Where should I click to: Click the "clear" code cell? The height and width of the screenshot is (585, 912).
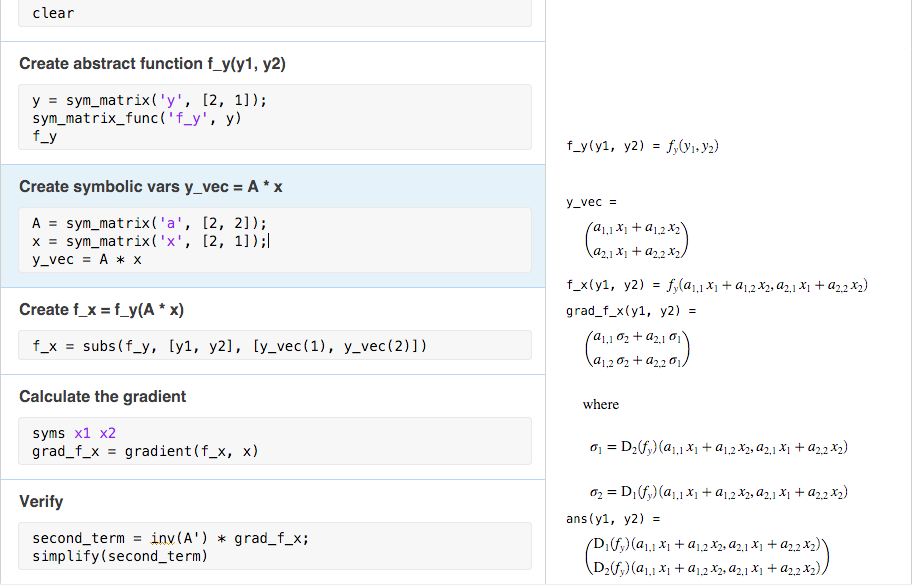pos(52,13)
